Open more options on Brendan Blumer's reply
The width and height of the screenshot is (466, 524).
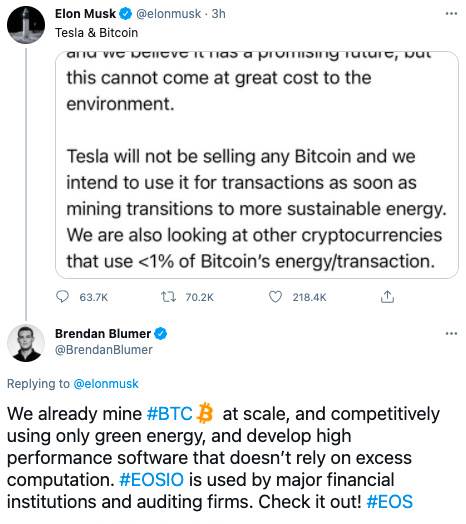click(x=451, y=333)
